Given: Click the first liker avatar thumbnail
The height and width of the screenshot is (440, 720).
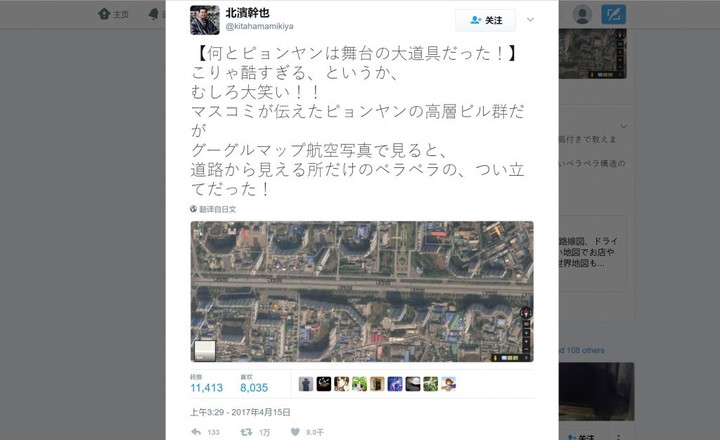Looking at the screenshot, I should (x=306, y=384).
